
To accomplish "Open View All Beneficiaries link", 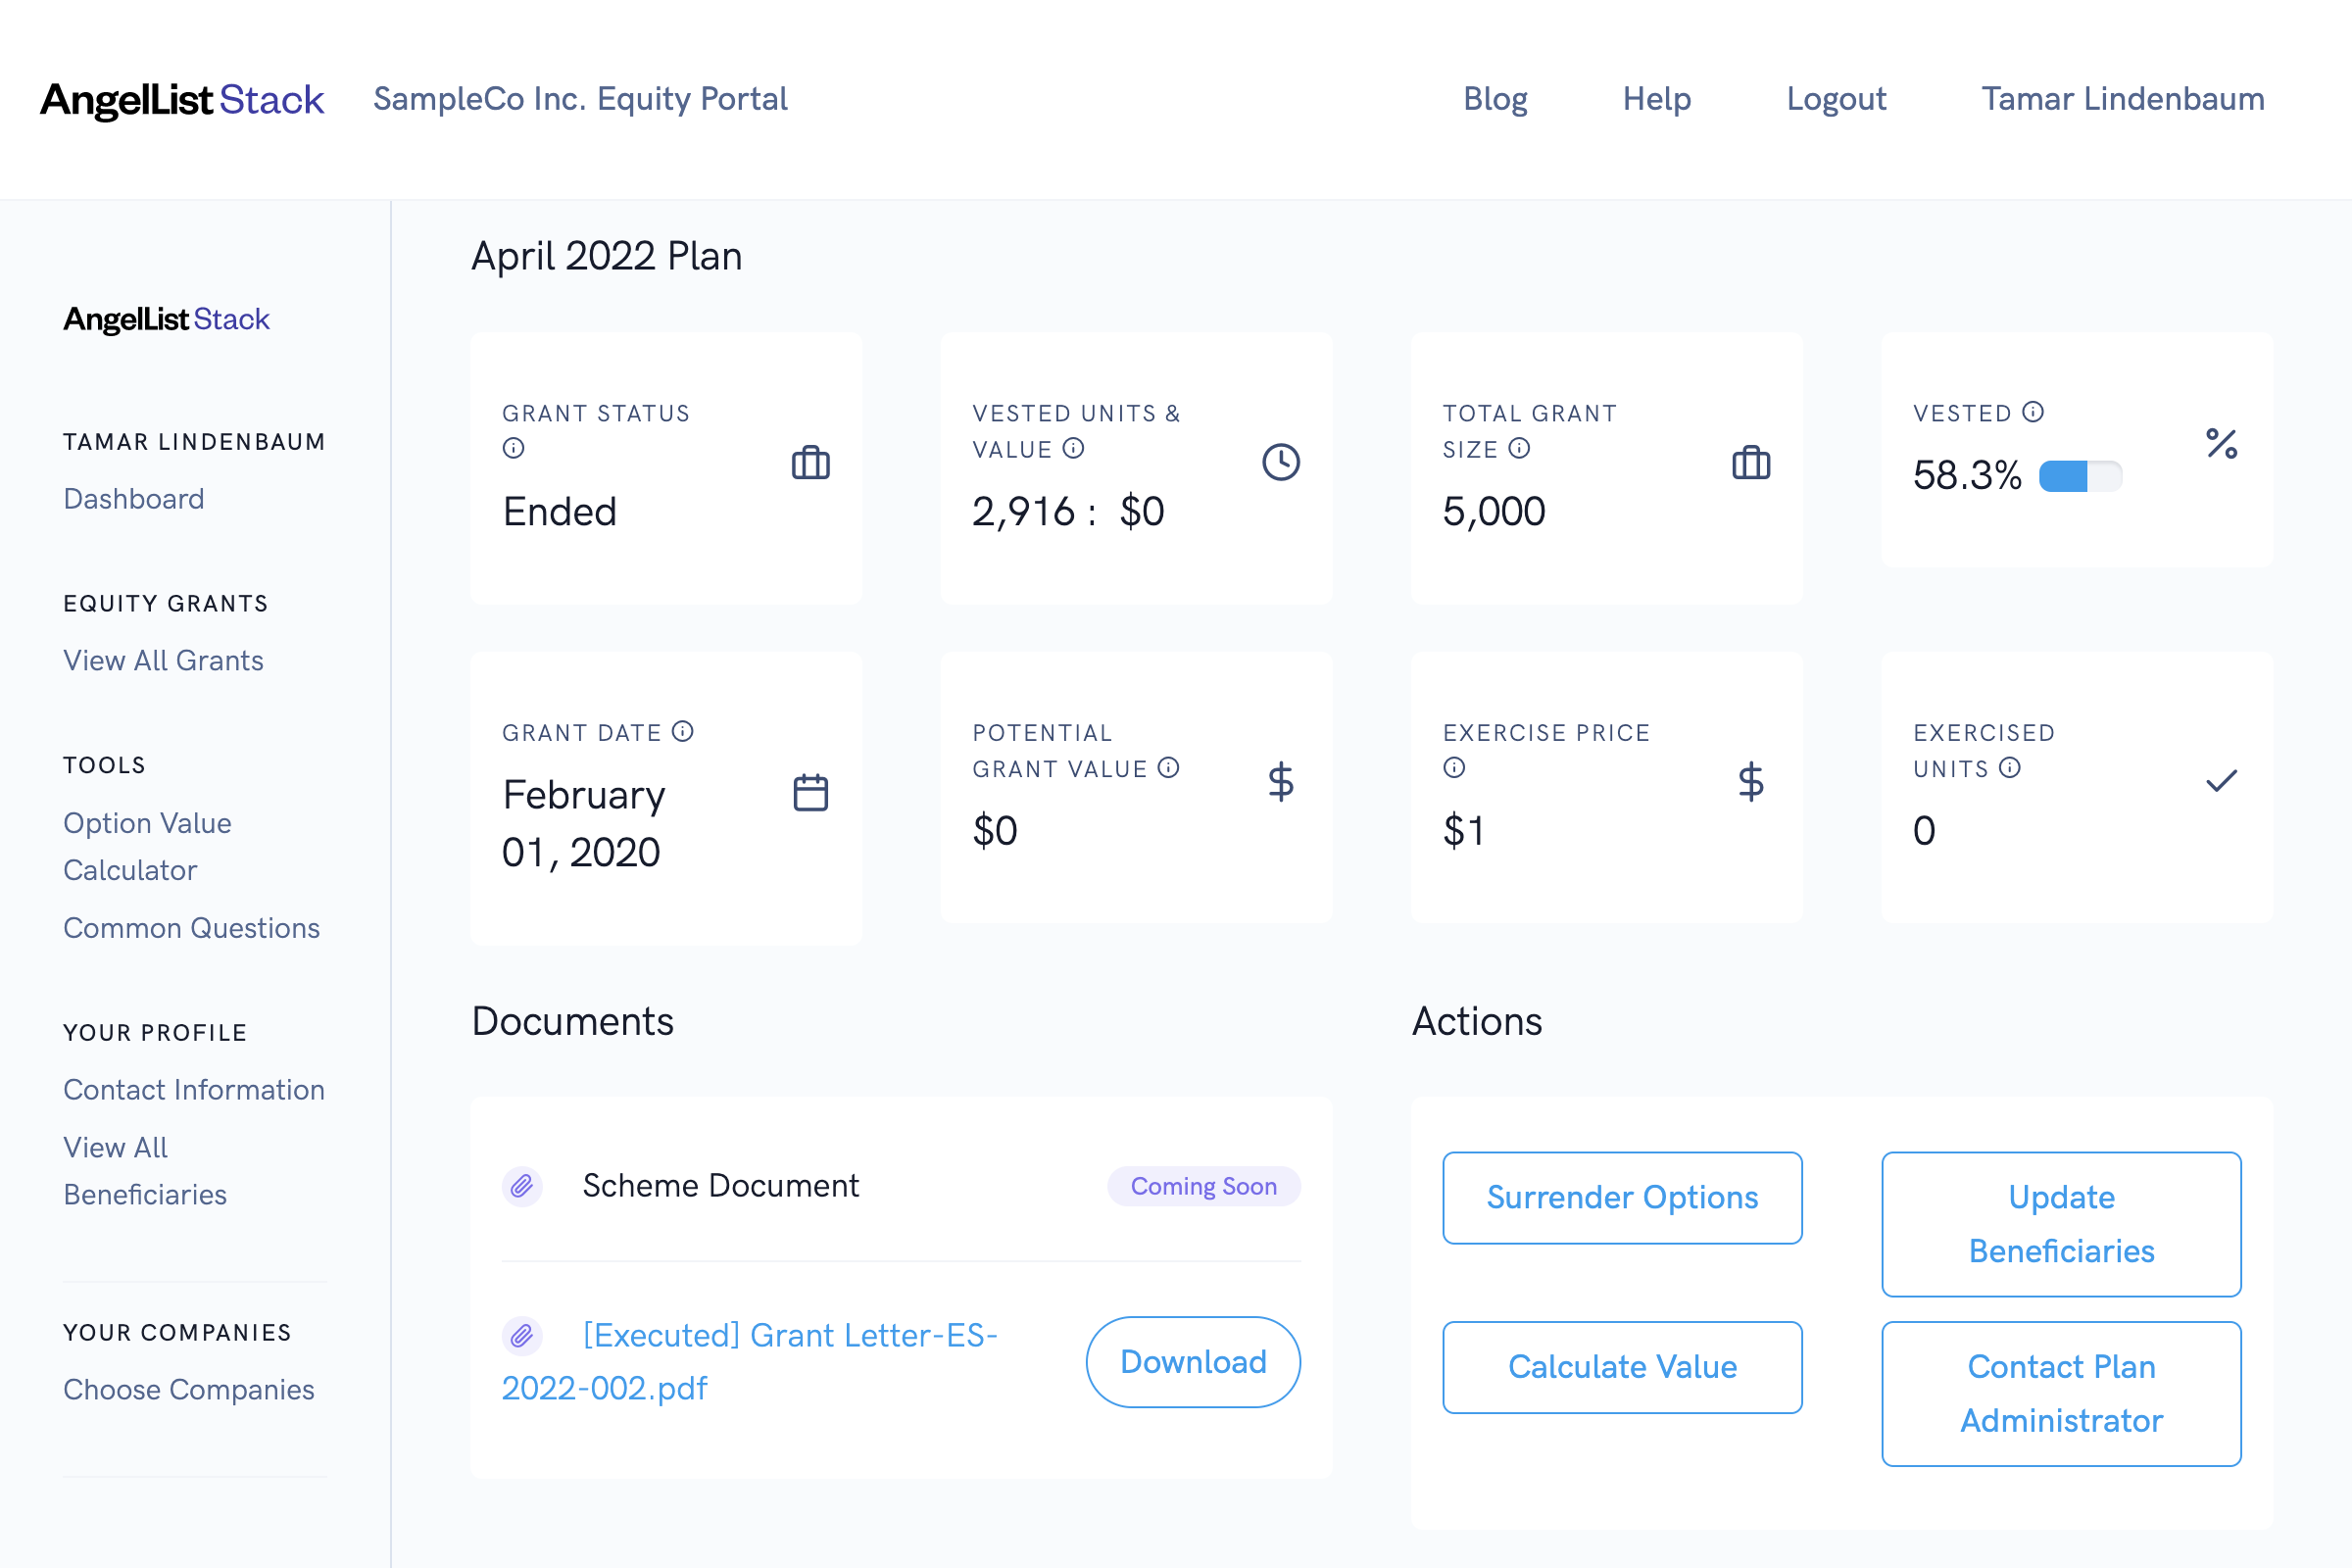I will tap(145, 1171).
